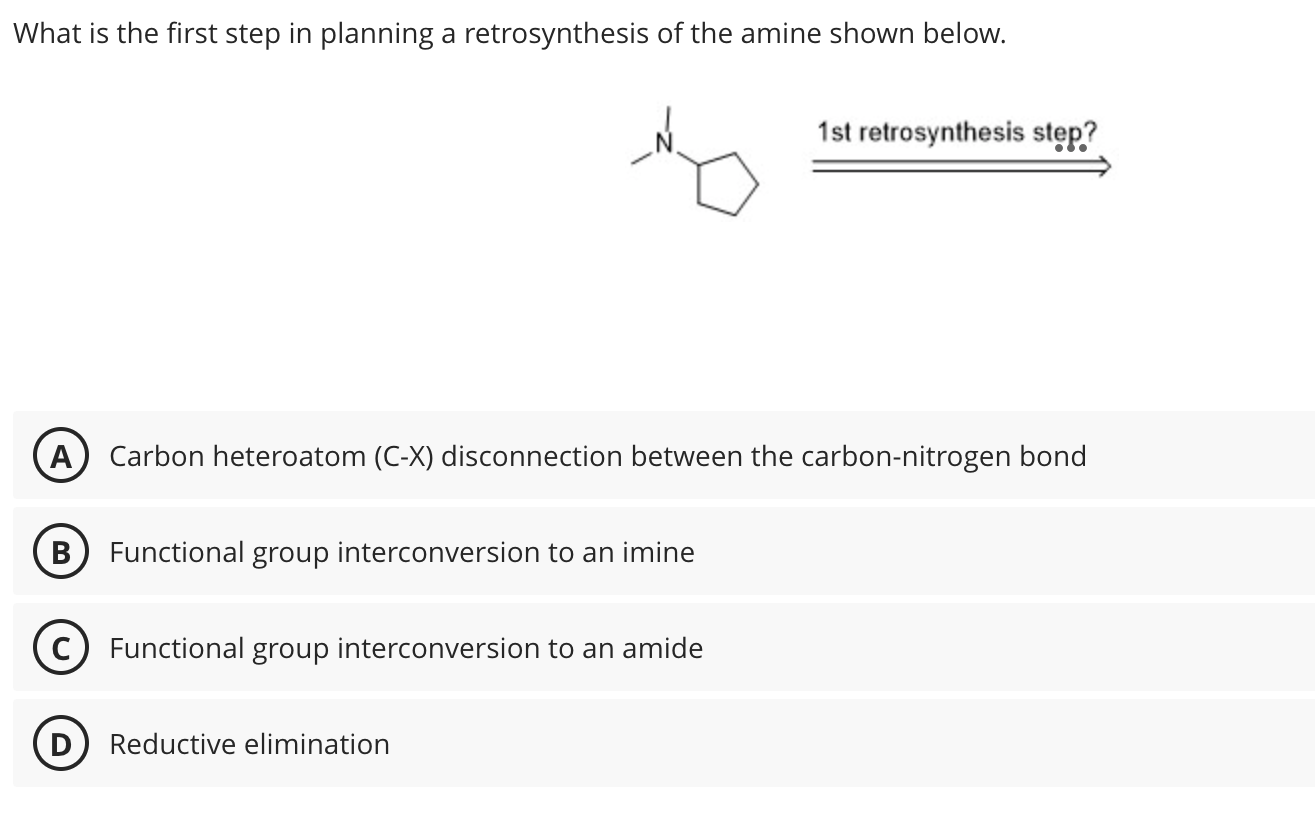
Task: Click the circled letter A icon
Action: tap(60, 456)
